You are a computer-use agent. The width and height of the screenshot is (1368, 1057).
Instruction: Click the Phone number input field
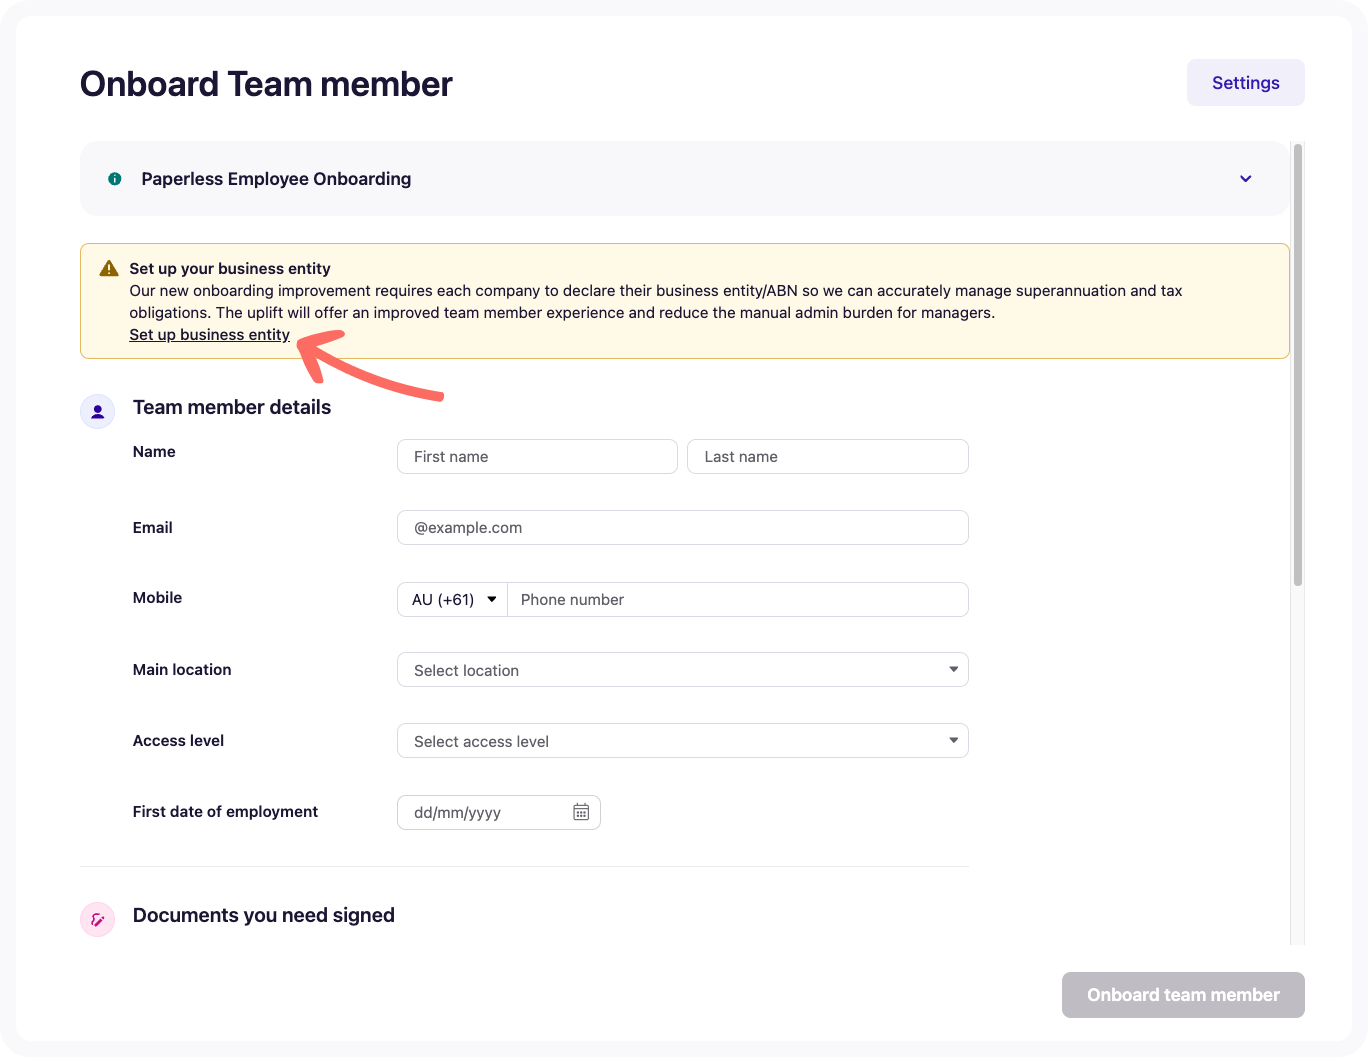738,599
